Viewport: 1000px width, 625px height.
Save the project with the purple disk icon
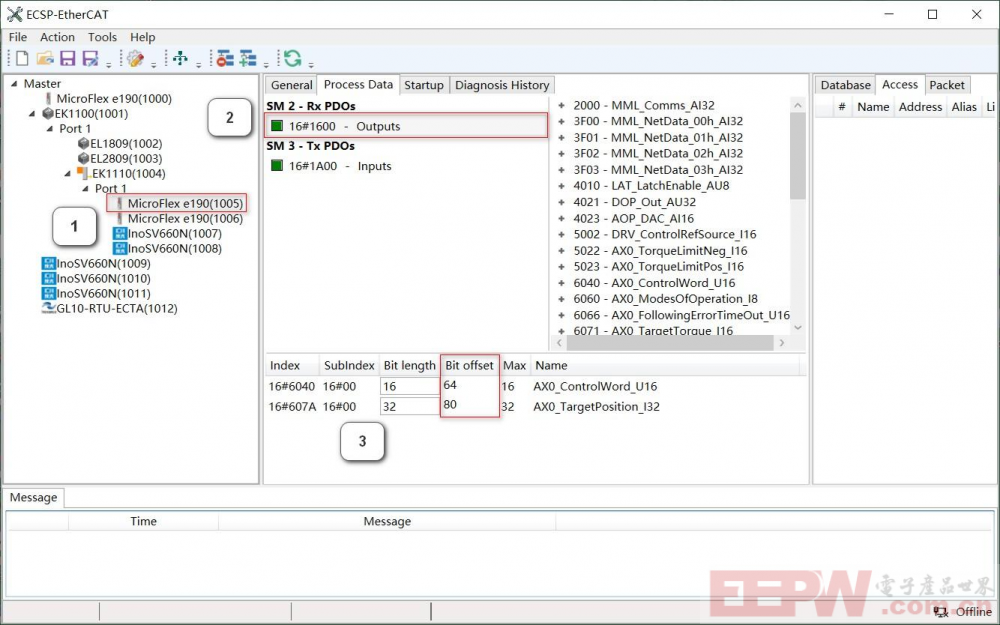pyautogui.click(x=68, y=59)
